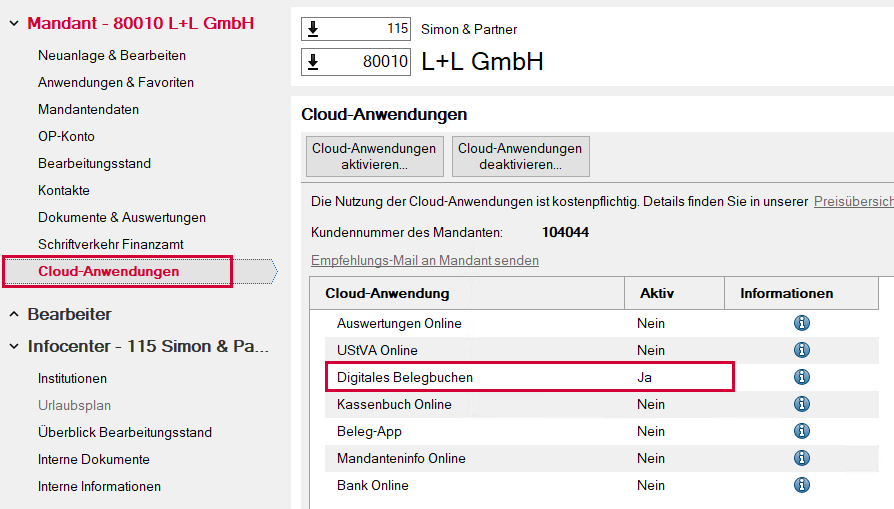Open Mandantendaten in the sidebar

[x=88, y=109]
